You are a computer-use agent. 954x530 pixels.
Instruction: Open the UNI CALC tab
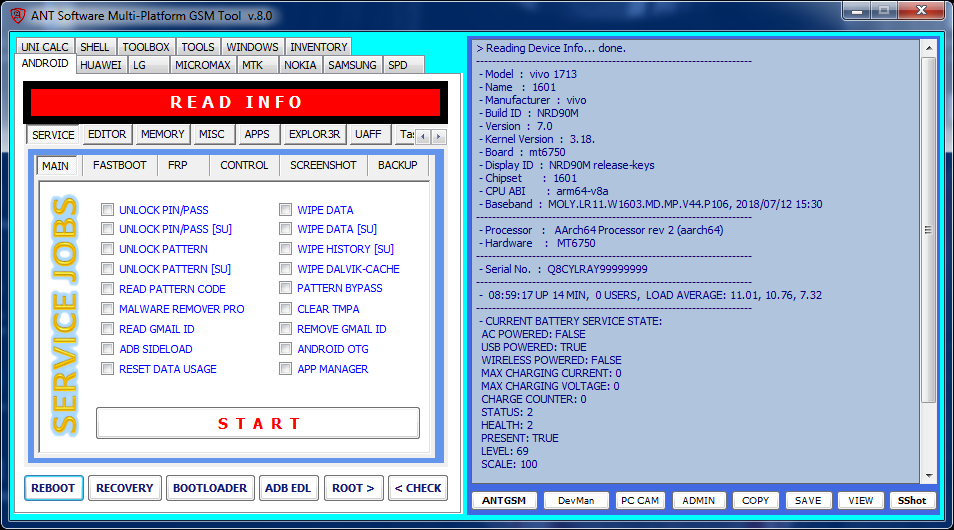click(x=45, y=47)
